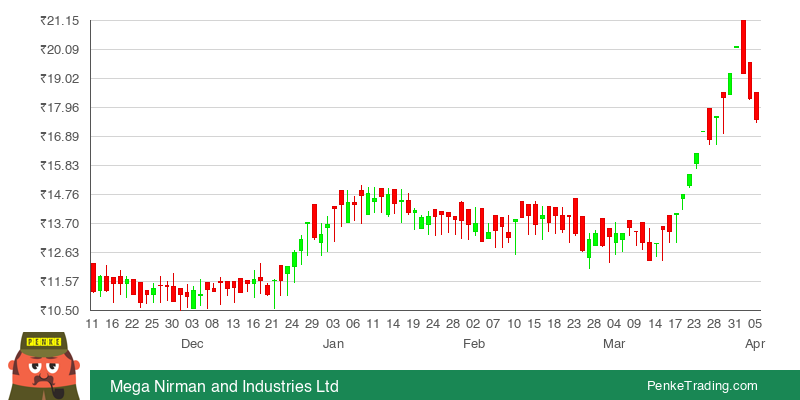Click the date label 18 on x-axis
Screen dimensions: 800x400
pyautogui.click(x=554, y=323)
